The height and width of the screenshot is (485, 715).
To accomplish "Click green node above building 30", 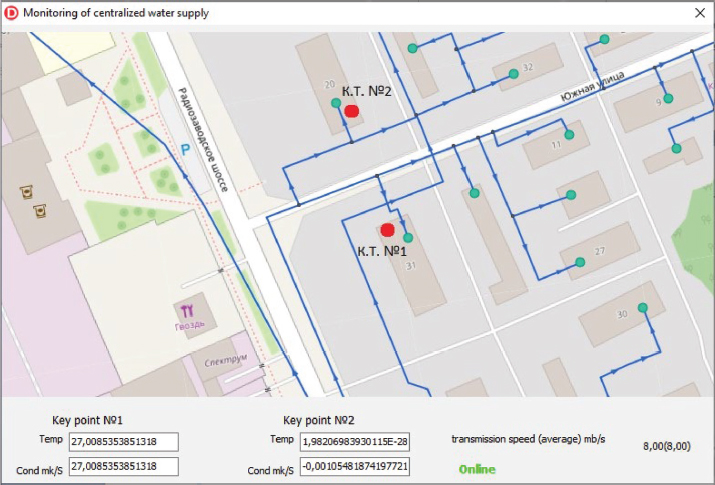I will (x=643, y=307).
